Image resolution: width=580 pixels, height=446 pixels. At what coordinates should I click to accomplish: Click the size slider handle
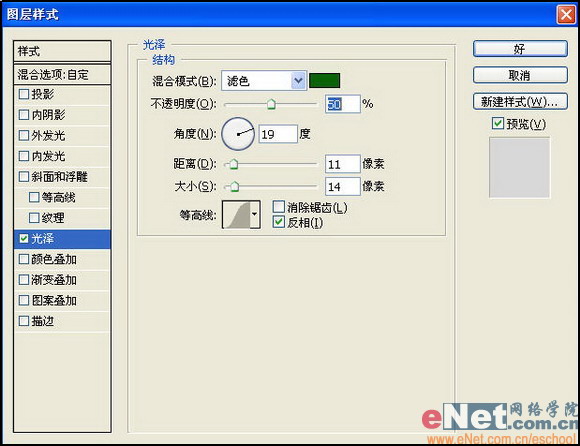click(235, 187)
